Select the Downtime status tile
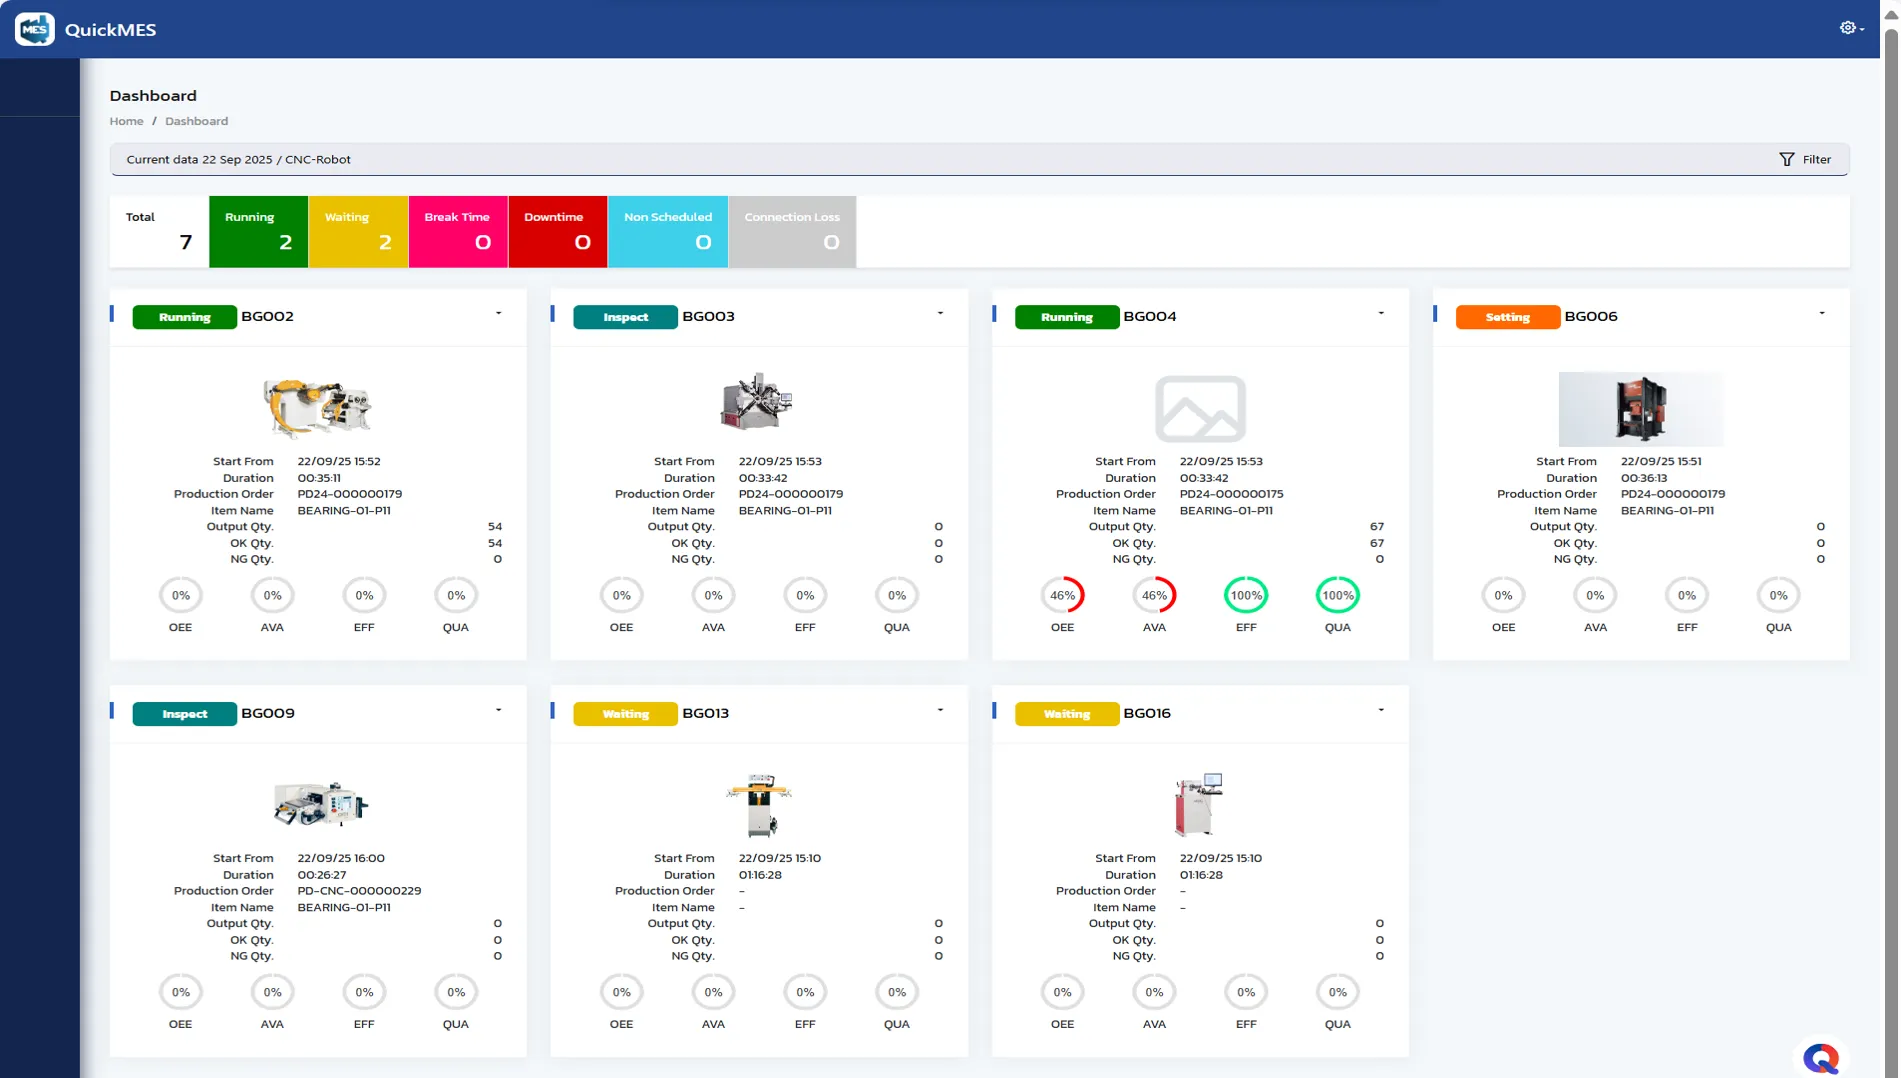 [557, 232]
